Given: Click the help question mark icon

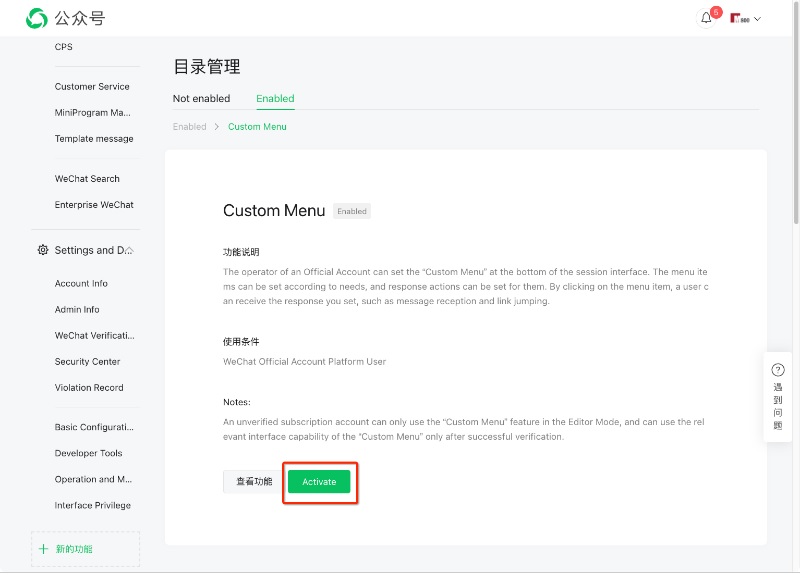Looking at the screenshot, I should (778, 370).
